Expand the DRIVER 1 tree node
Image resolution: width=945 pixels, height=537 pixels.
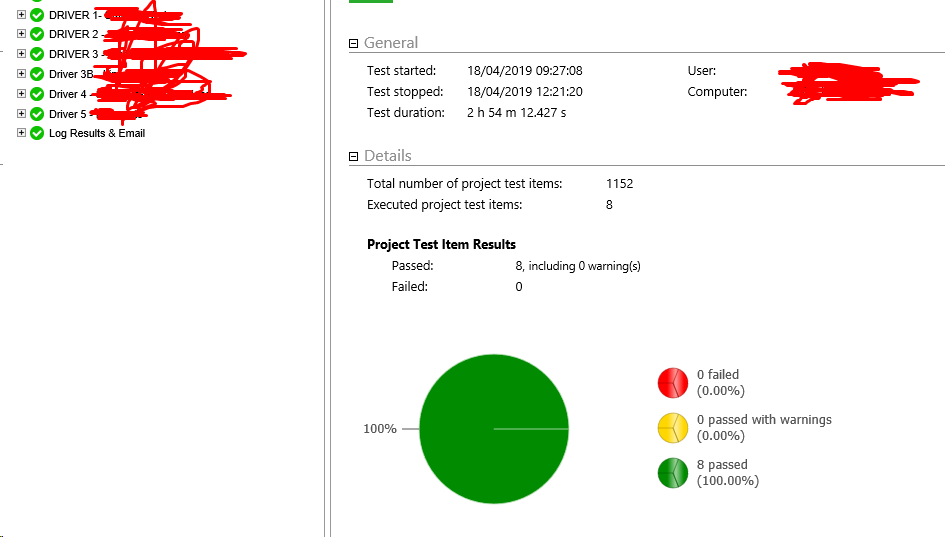22,15
